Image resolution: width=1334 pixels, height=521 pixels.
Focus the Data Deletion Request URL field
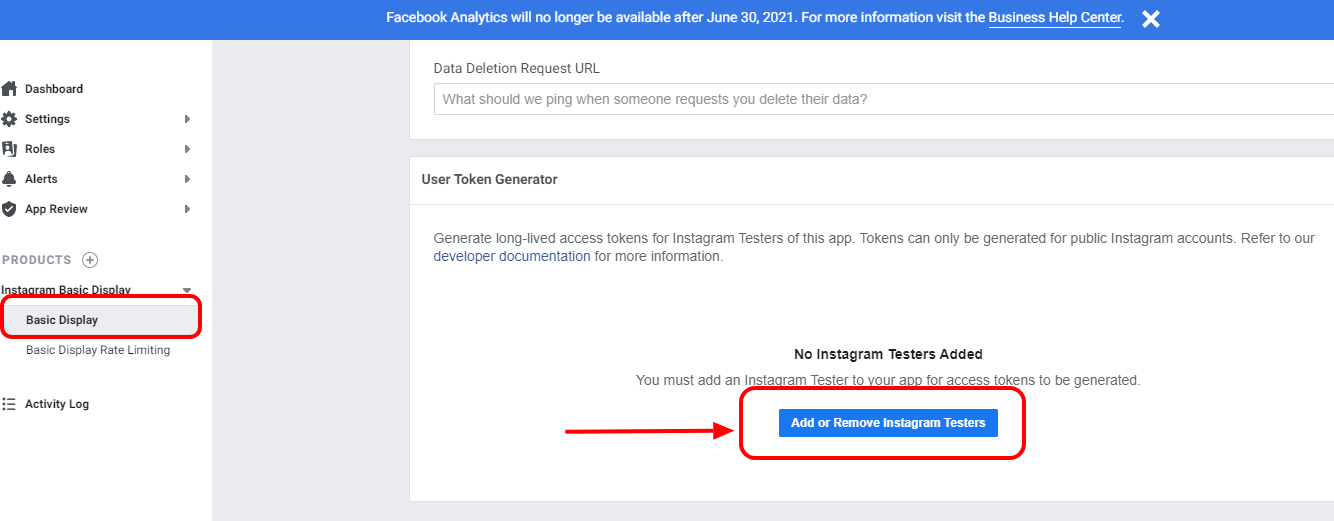pyautogui.click(x=883, y=99)
